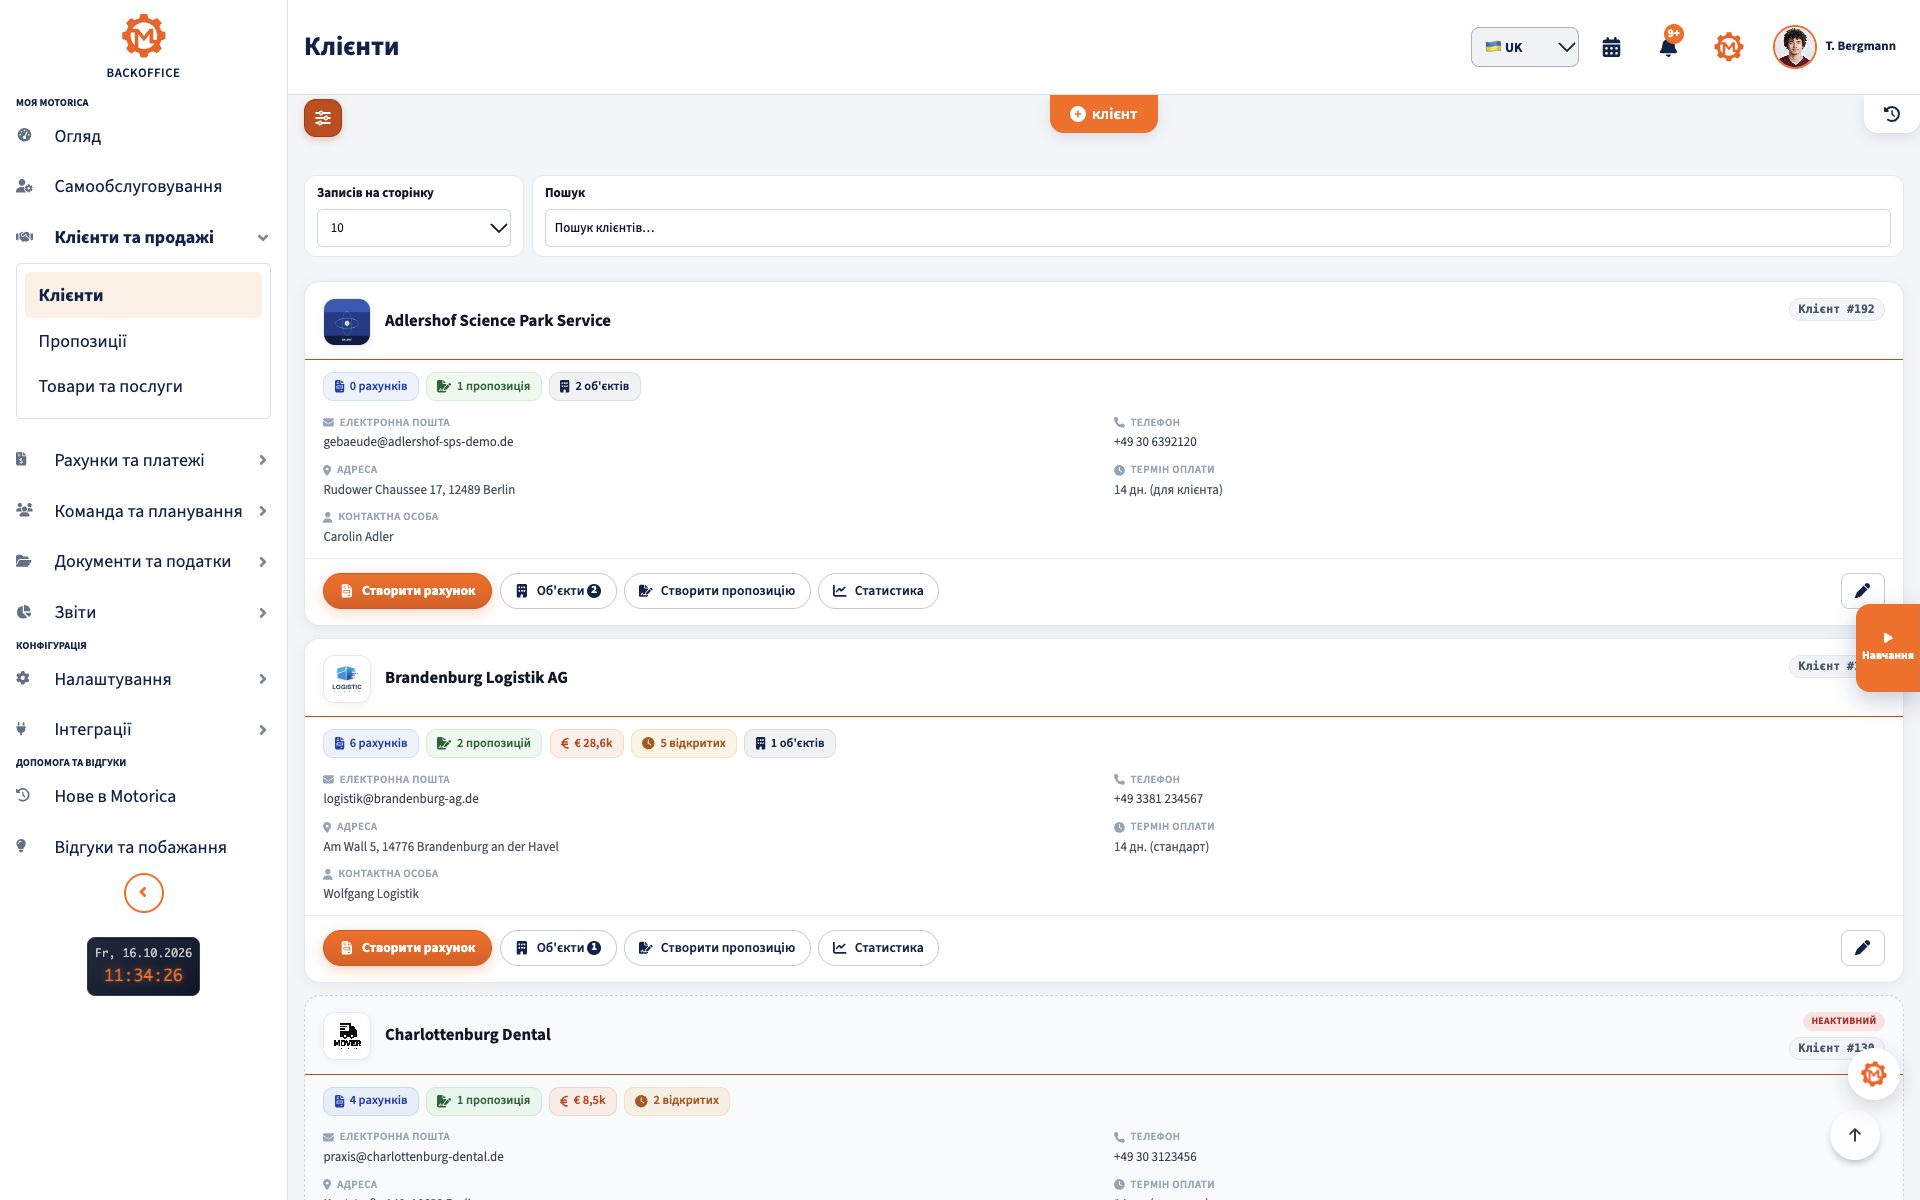Open notifications bell icon

1668,47
